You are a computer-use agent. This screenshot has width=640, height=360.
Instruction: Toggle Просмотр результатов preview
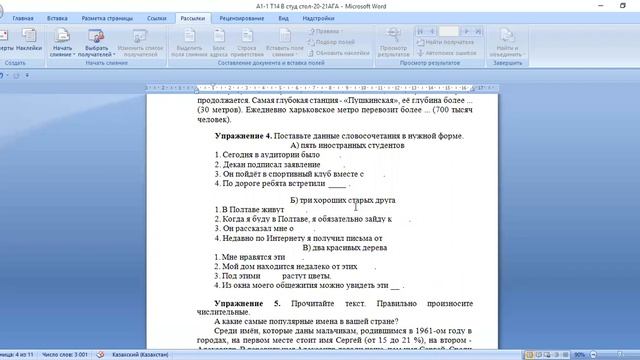[x=393, y=42]
